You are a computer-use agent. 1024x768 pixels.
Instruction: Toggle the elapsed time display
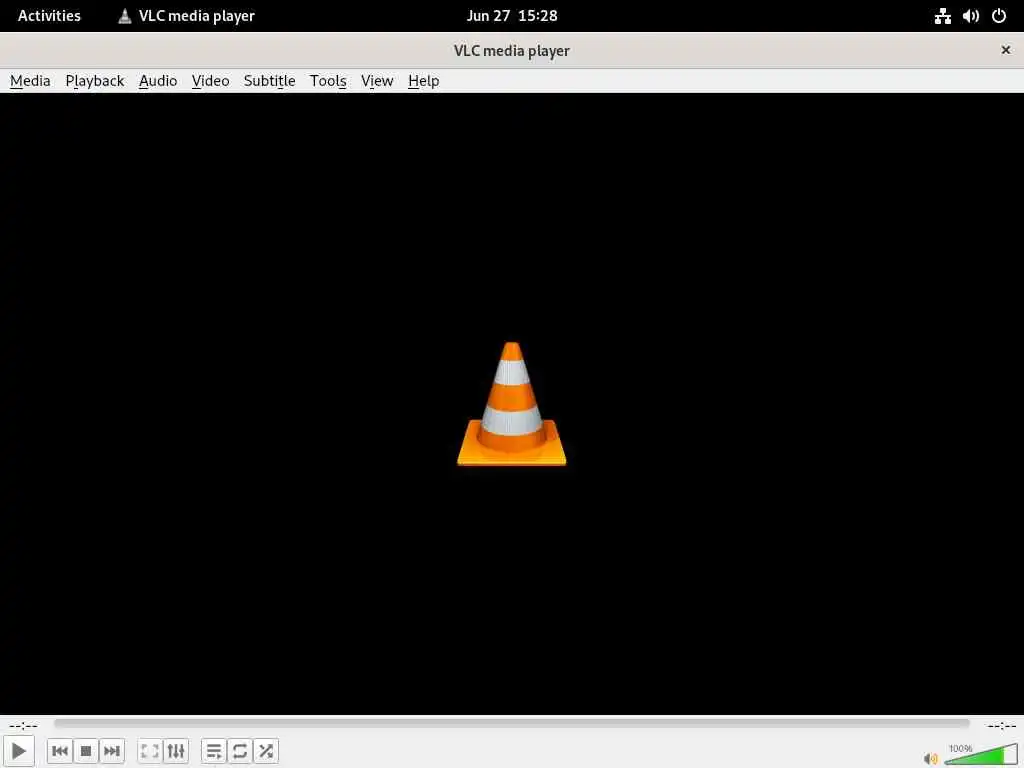24,725
